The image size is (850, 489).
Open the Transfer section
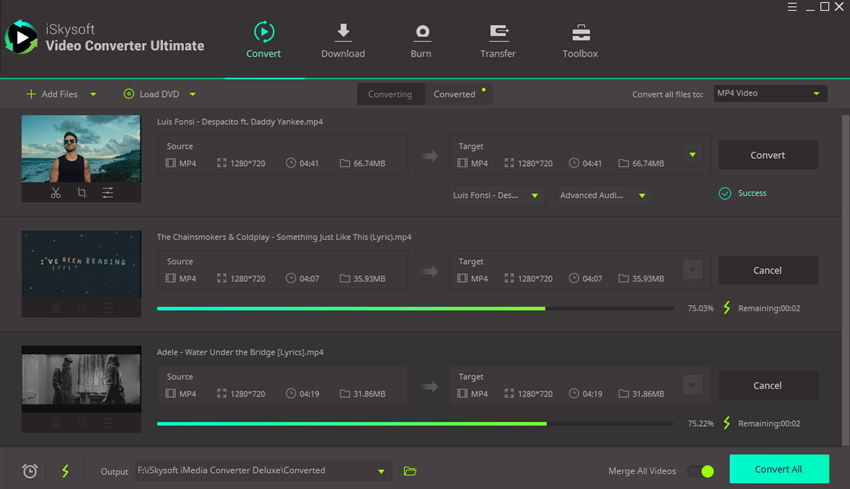(x=498, y=41)
